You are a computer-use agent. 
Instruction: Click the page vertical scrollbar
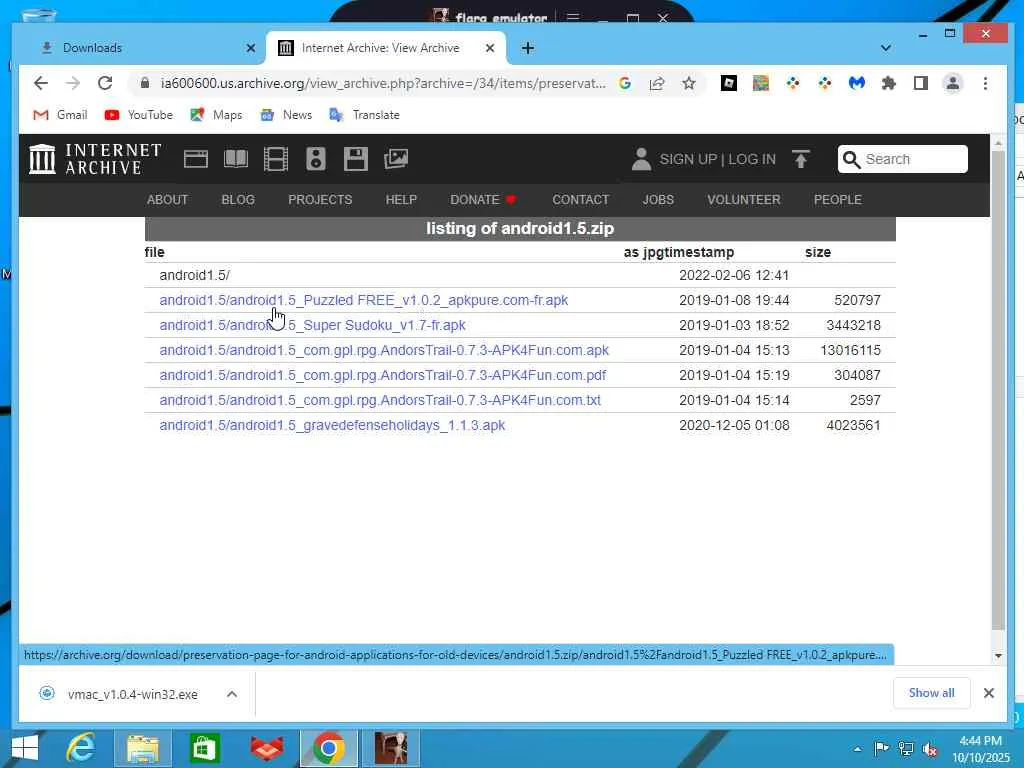pyautogui.click(x=998, y=390)
